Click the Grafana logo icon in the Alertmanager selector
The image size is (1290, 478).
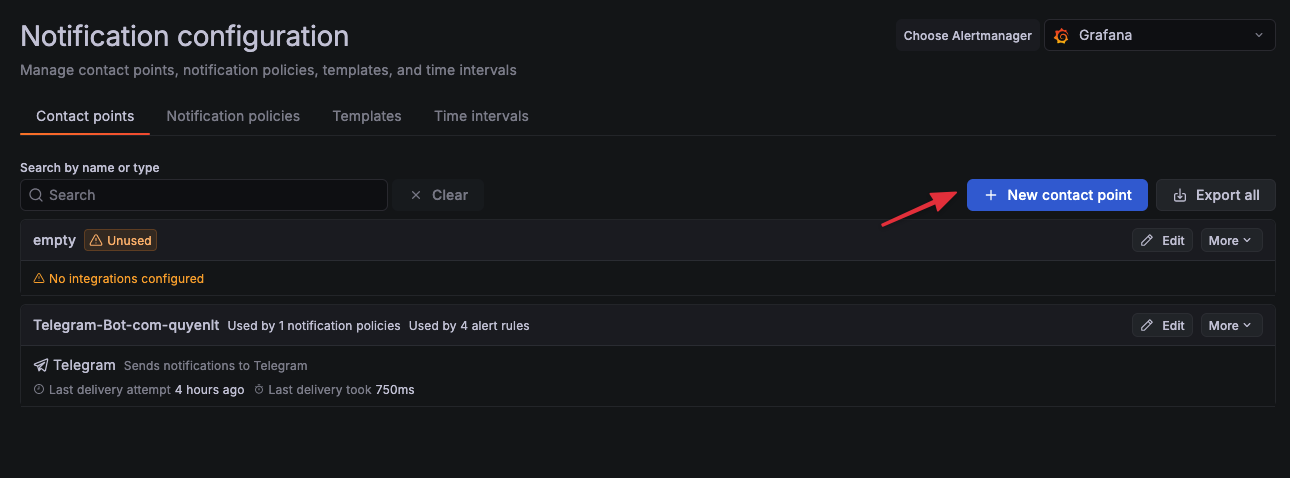pos(1062,36)
